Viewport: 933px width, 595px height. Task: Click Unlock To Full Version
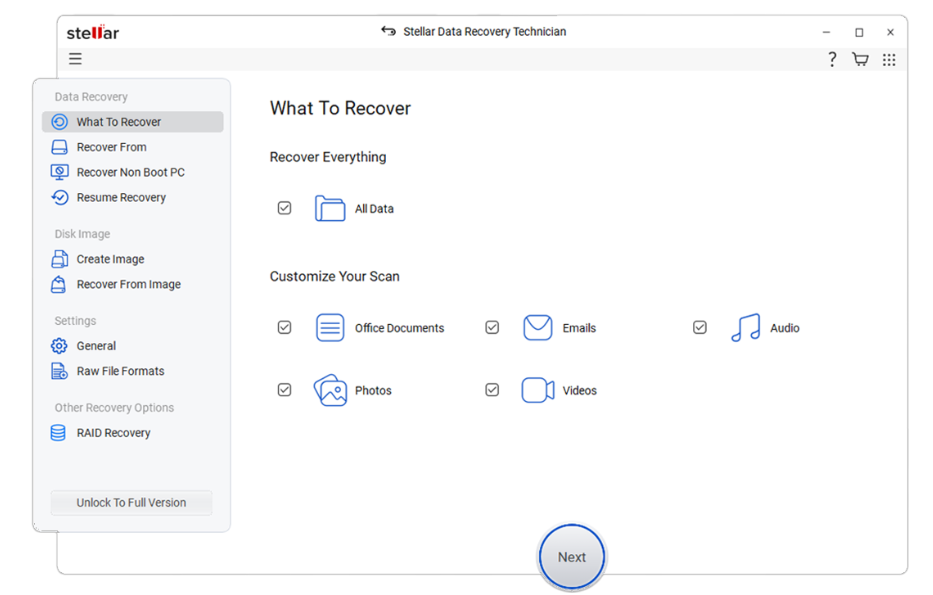(x=131, y=502)
